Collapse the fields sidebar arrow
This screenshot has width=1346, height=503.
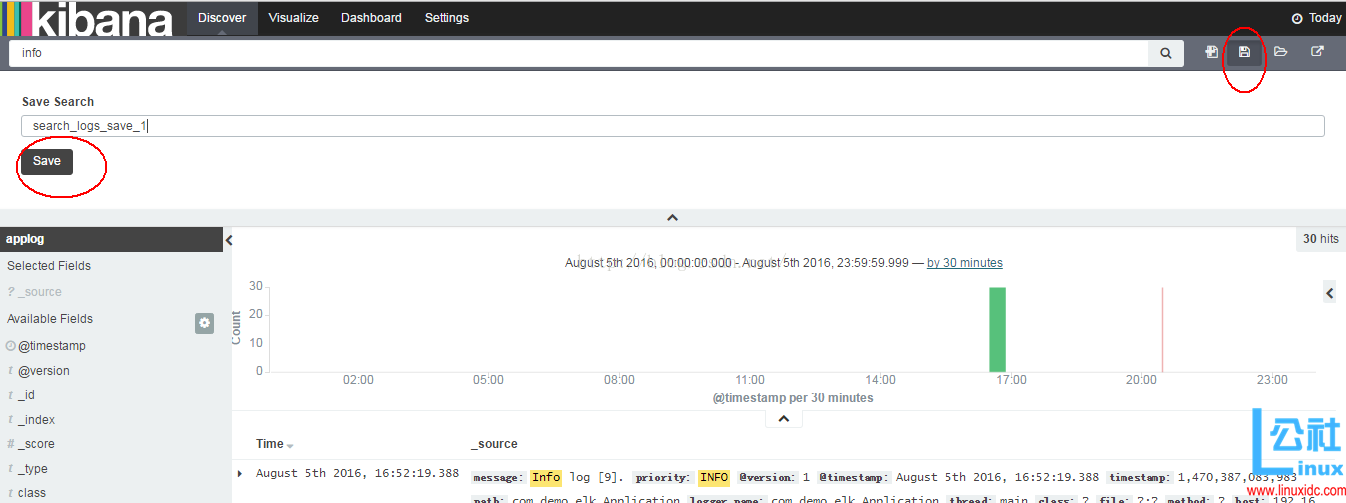tap(228, 240)
